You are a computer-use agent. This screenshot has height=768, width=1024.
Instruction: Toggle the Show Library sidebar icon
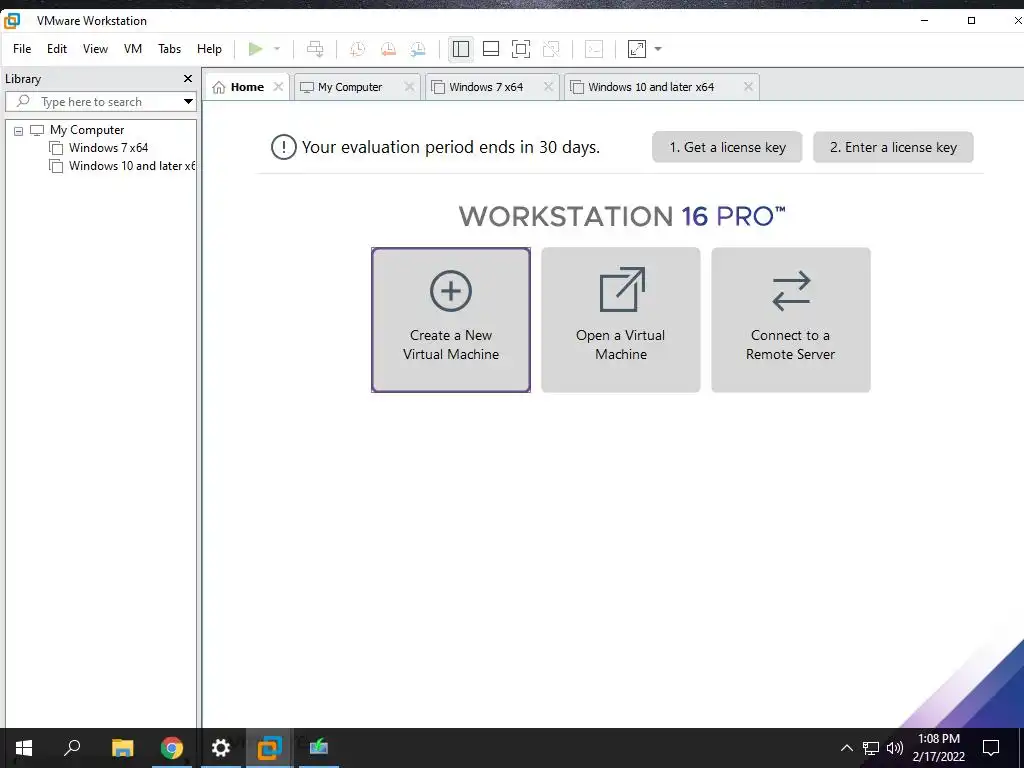coord(460,49)
